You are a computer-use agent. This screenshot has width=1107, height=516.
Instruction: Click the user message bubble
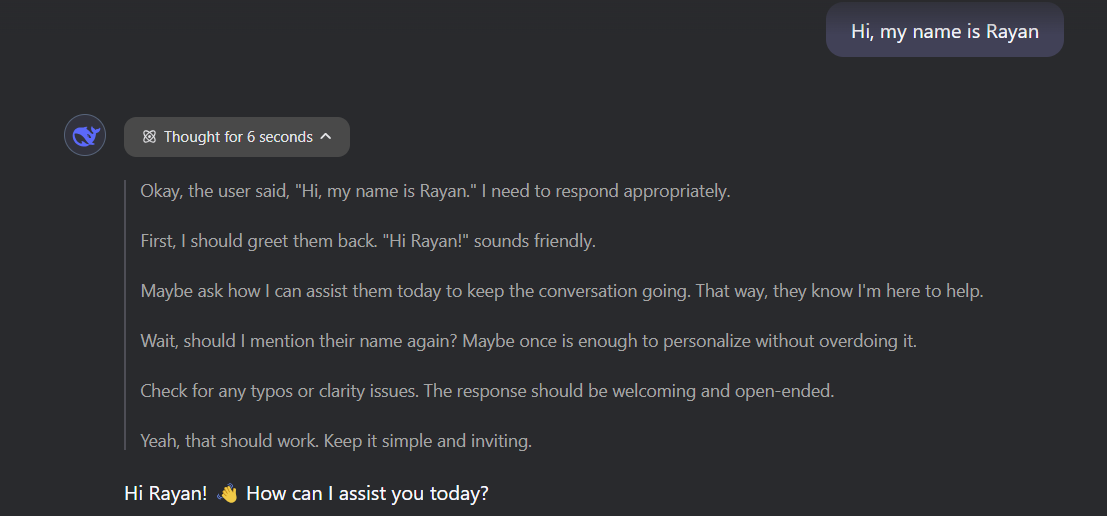(x=944, y=31)
